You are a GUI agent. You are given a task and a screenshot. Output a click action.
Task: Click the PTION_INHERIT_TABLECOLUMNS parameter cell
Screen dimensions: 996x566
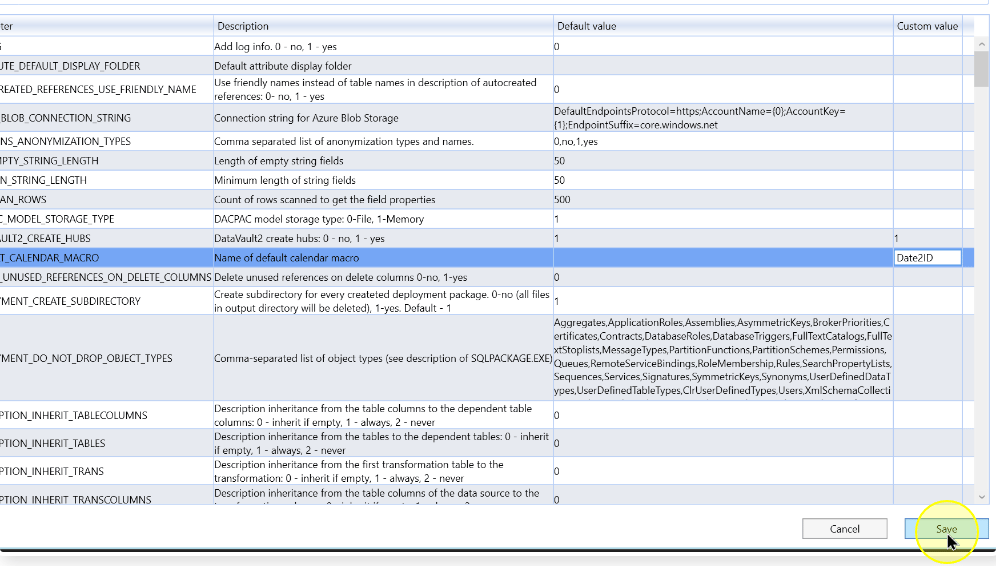point(106,415)
